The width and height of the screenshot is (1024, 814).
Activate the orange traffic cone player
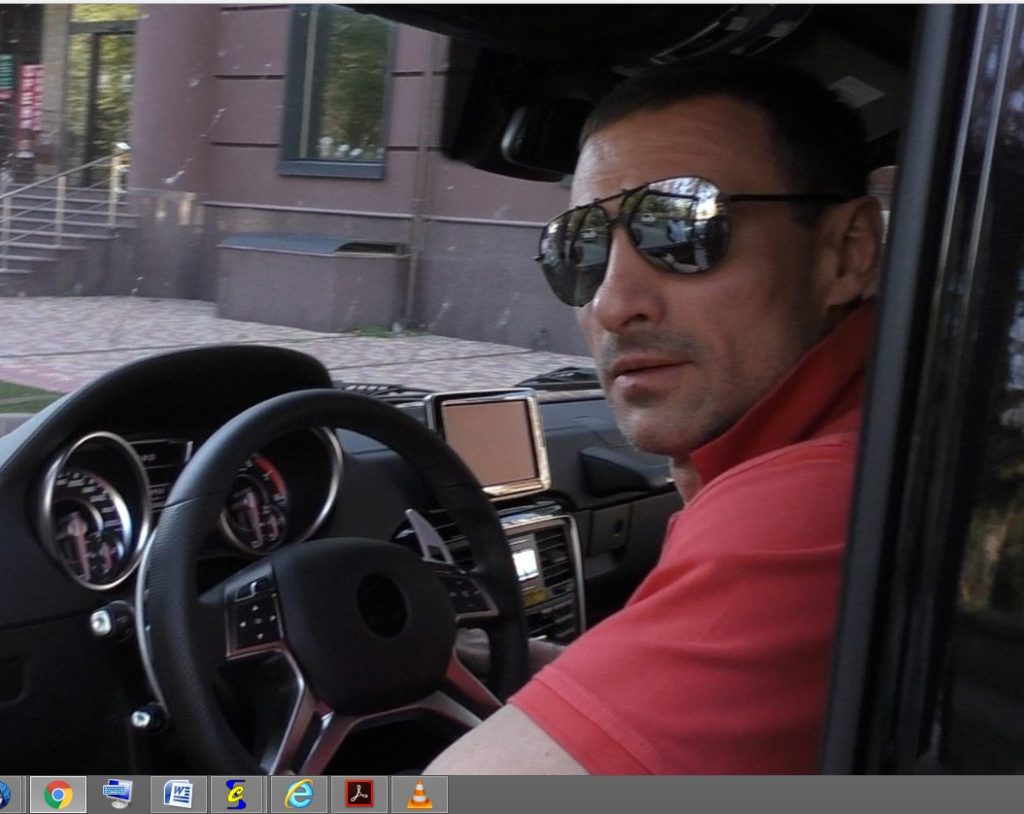click(x=419, y=794)
